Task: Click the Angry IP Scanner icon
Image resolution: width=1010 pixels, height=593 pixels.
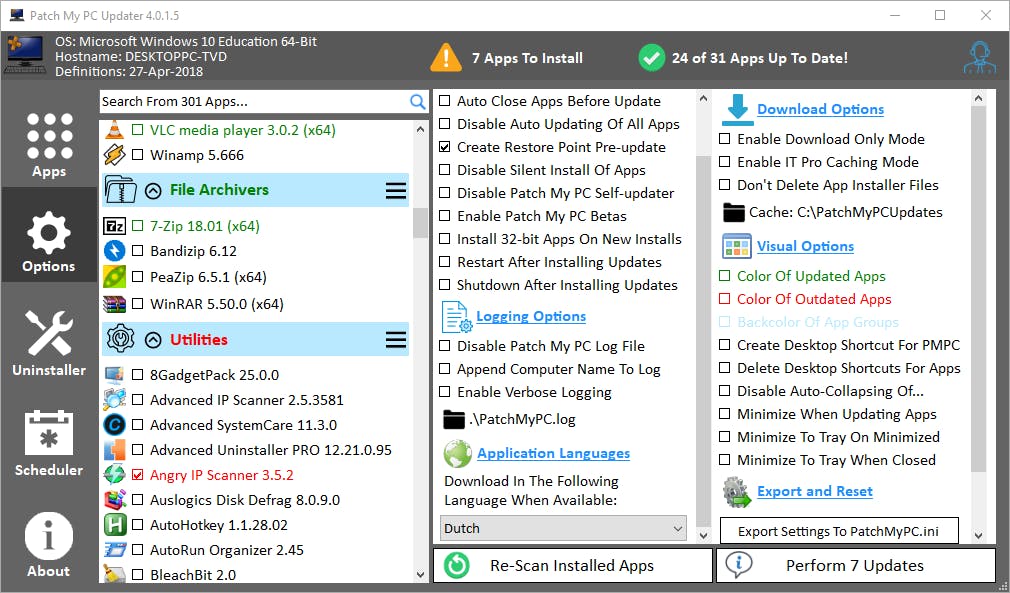Action: 114,475
